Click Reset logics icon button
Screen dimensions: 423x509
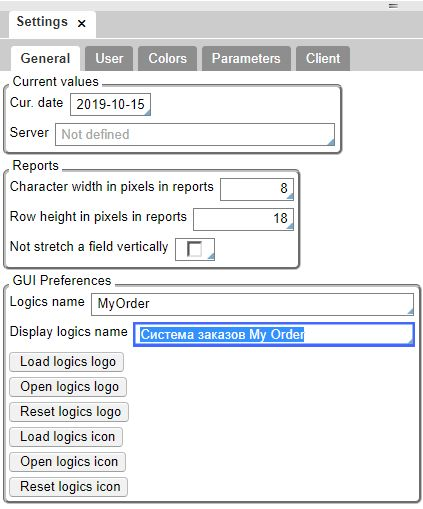(69, 487)
